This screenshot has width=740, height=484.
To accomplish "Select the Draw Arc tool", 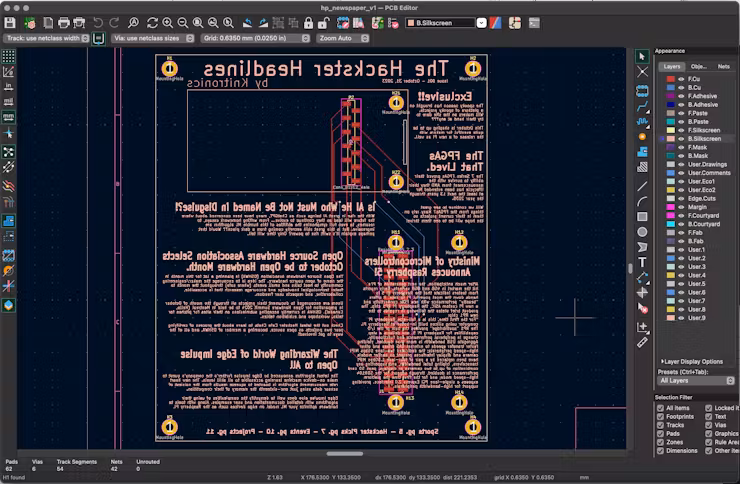I will 642,201.
